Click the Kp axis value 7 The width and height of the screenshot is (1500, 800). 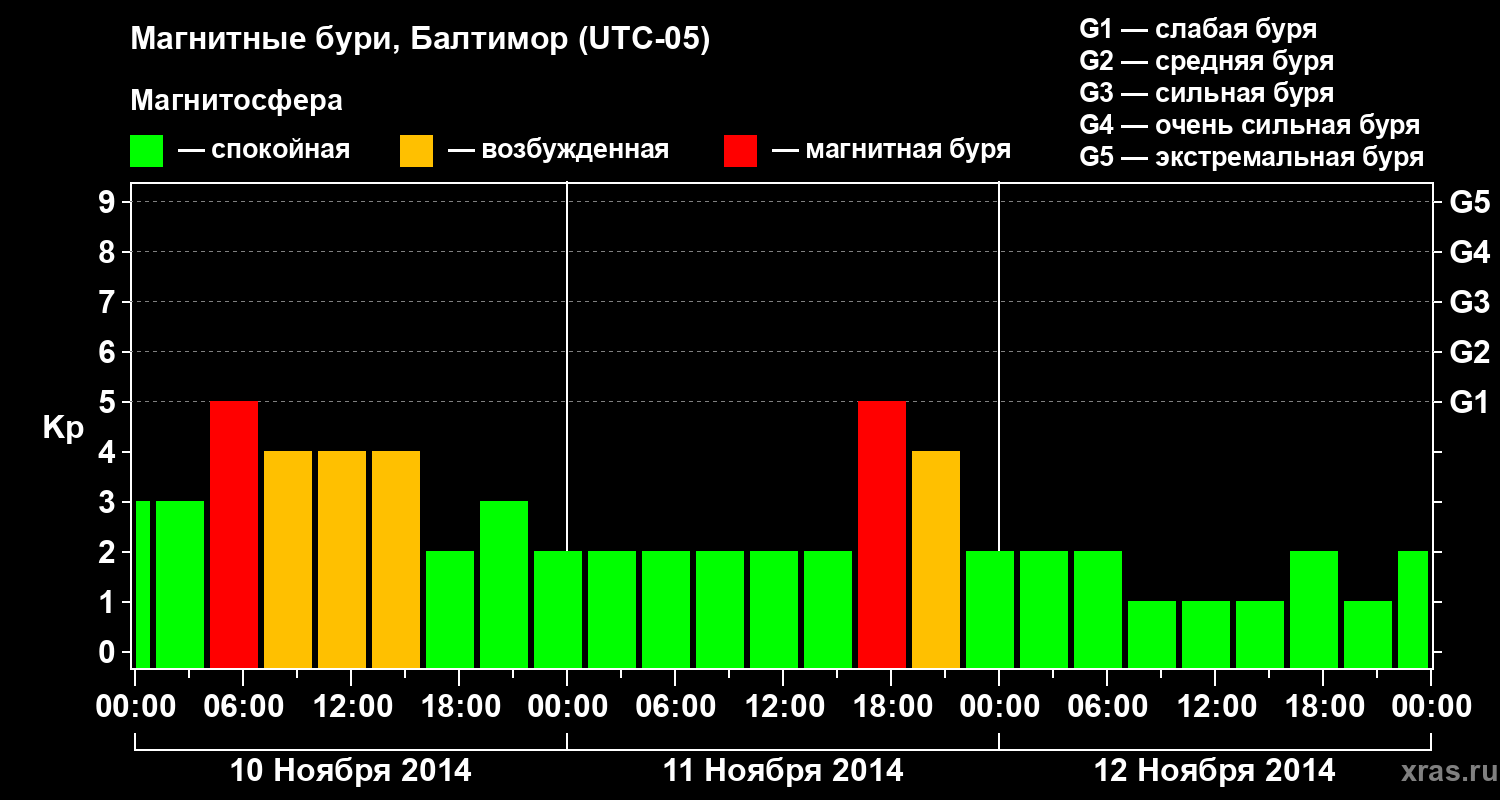[x=109, y=302]
